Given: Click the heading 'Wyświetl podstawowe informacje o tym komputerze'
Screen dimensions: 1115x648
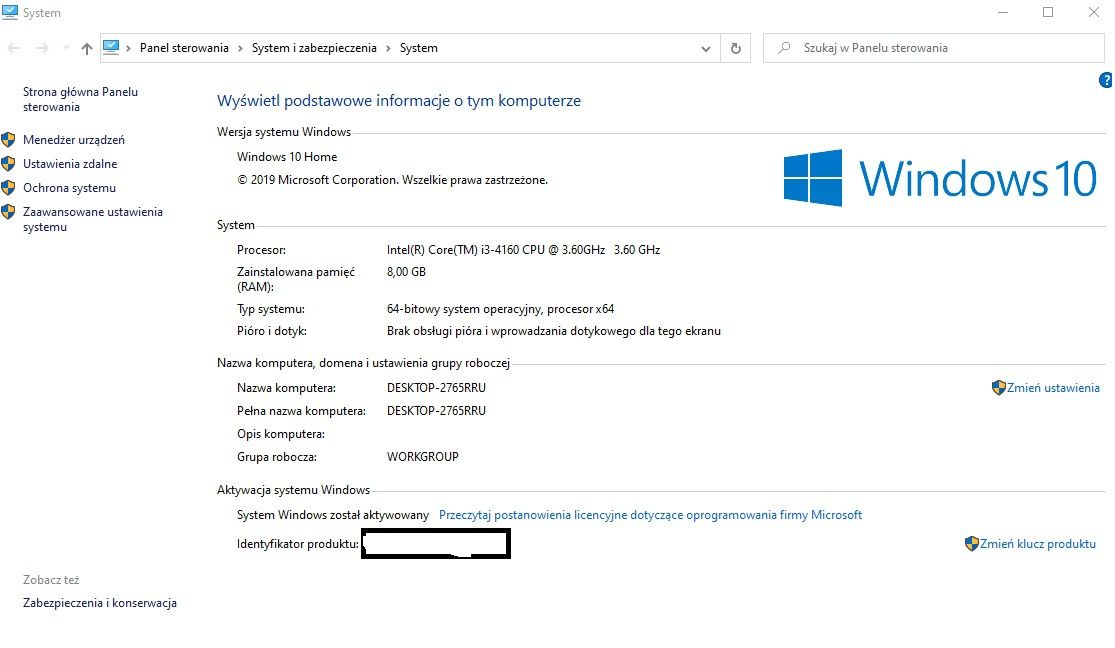Looking at the screenshot, I should tap(399, 101).
